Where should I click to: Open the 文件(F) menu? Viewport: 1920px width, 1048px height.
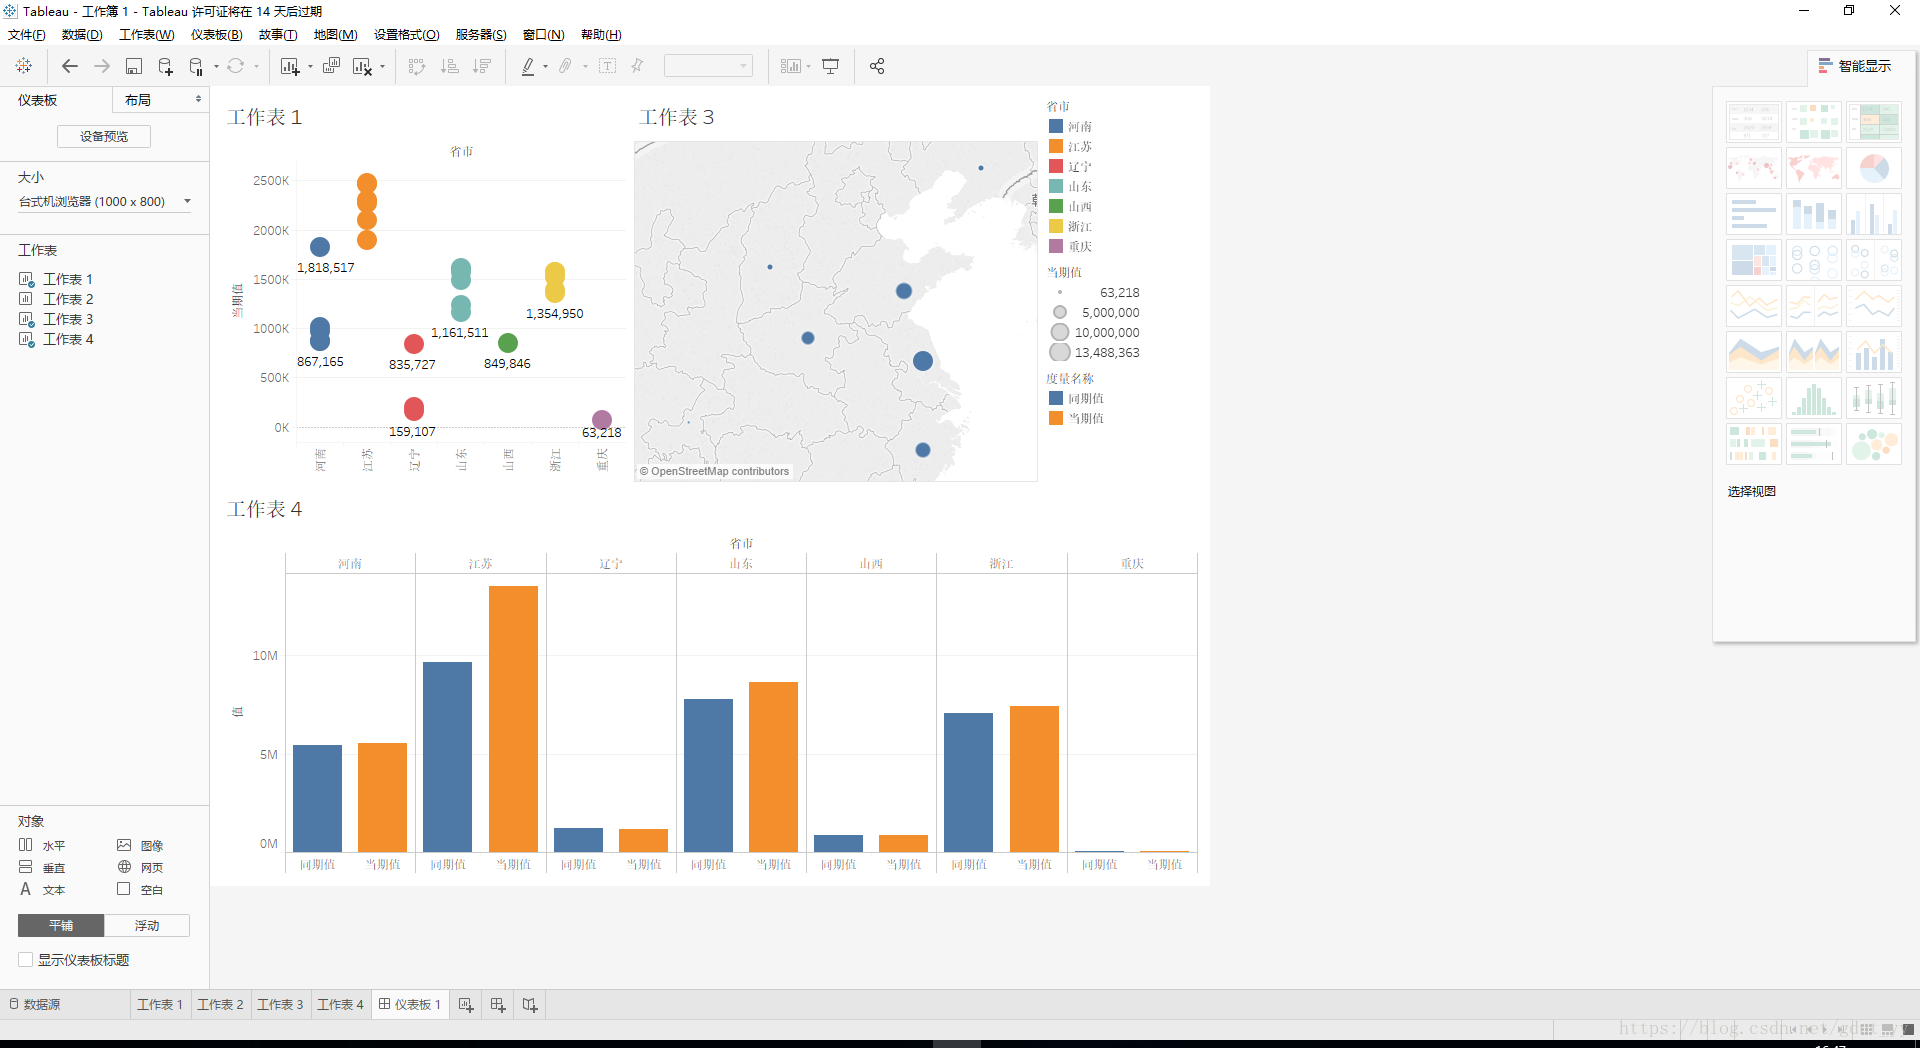[x=27, y=35]
